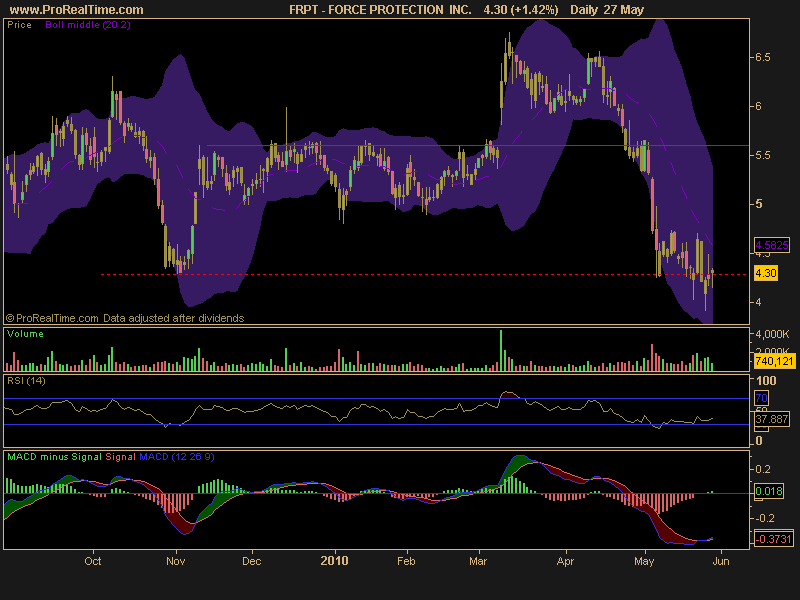
Task: Click the Price panel label
Action: pyautogui.click(x=19, y=24)
